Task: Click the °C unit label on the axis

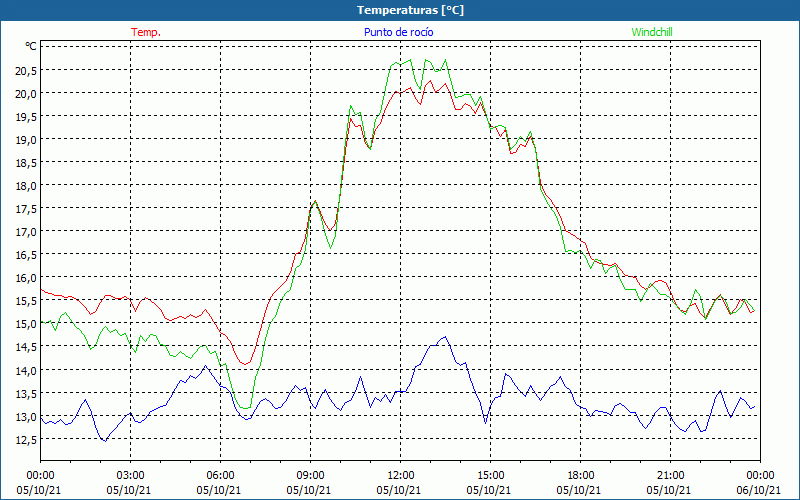Action: 31,46
